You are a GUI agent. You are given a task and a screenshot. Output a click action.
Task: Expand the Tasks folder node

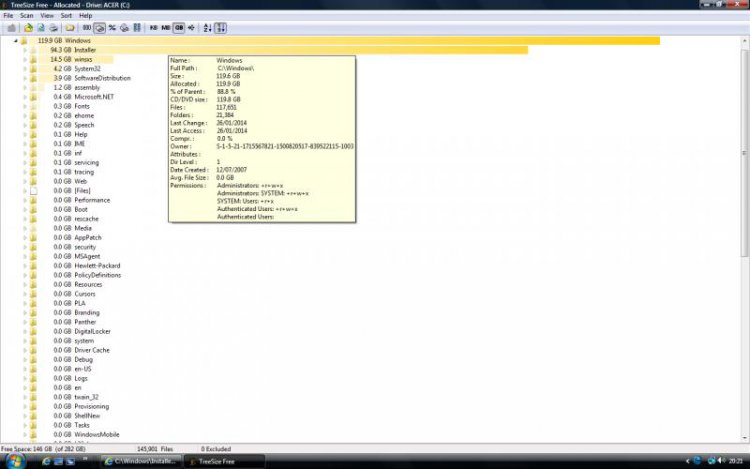point(25,425)
